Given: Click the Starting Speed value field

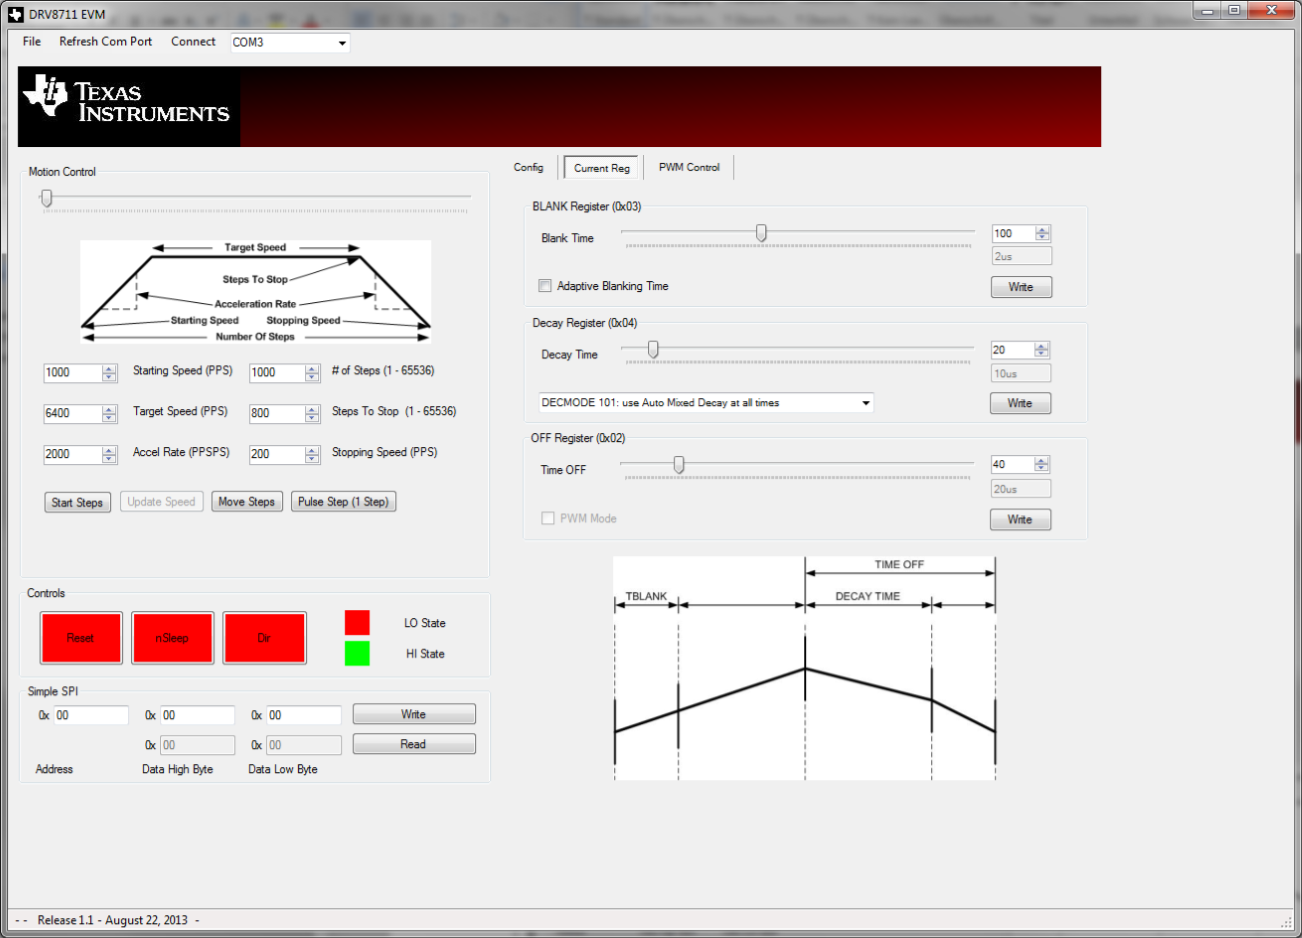Looking at the screenshot, I should pos(73,373).
